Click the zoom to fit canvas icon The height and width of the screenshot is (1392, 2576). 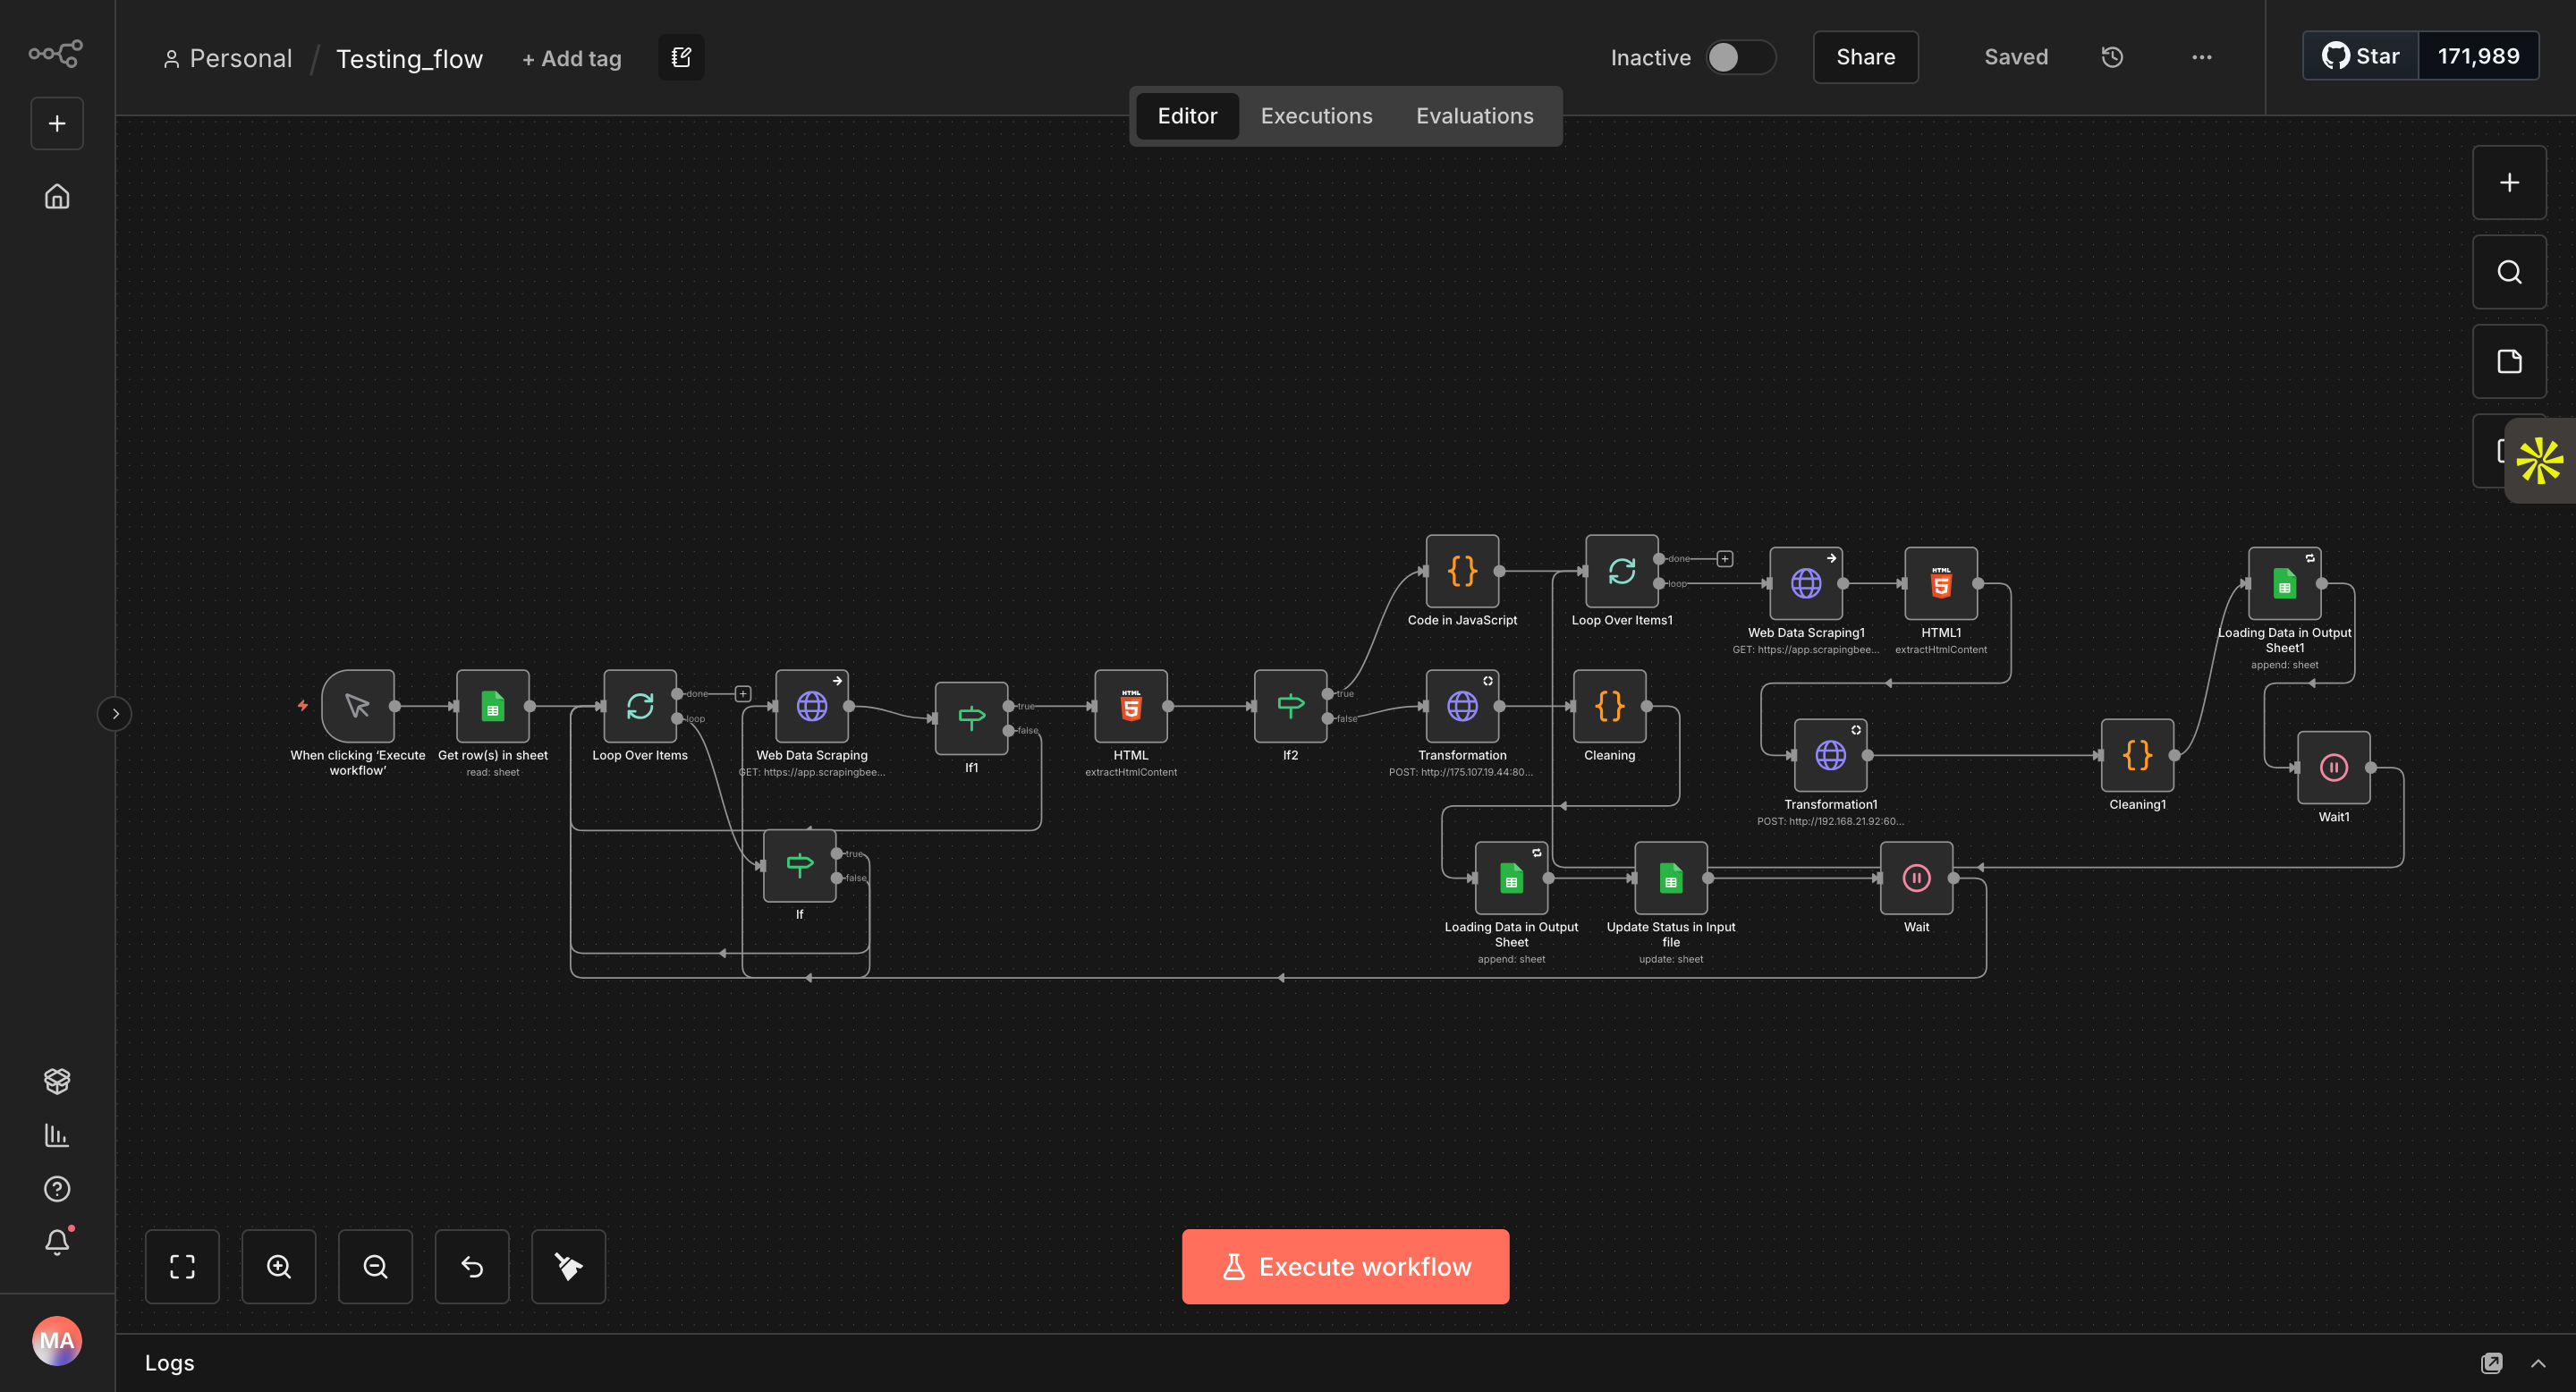[x=182, y=1266]
